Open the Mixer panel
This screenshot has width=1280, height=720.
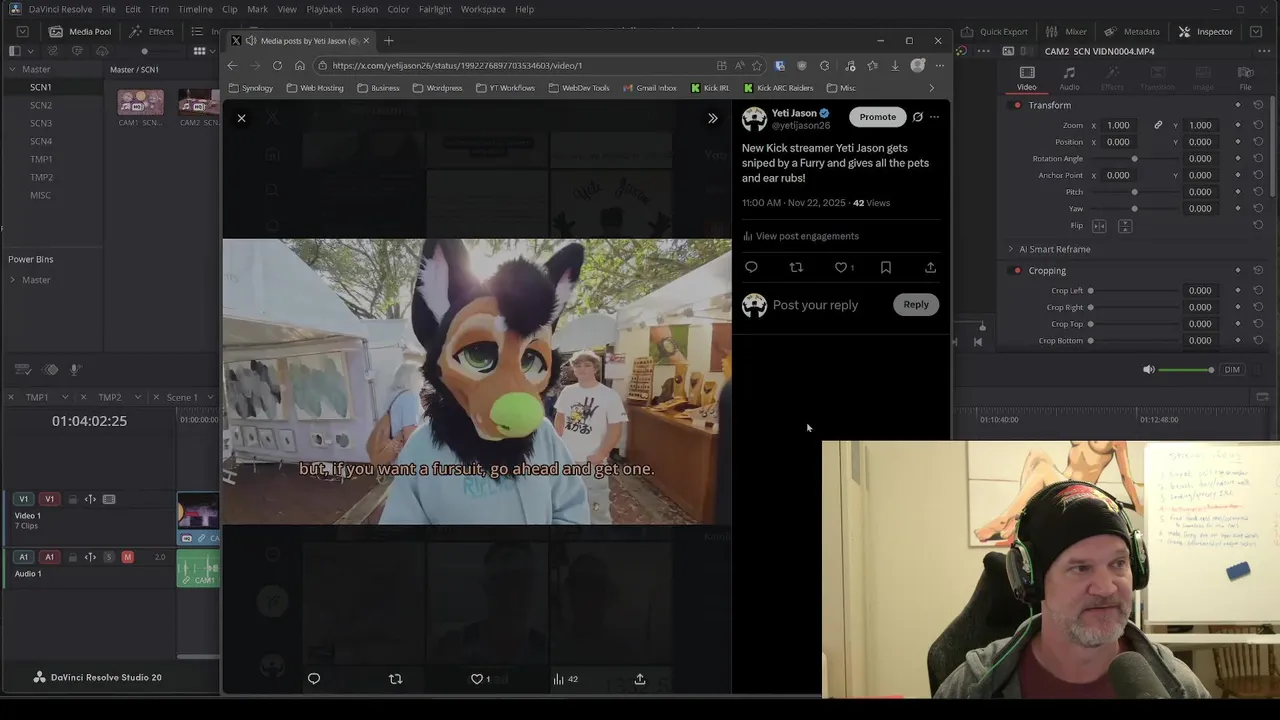click(1066, 31)
